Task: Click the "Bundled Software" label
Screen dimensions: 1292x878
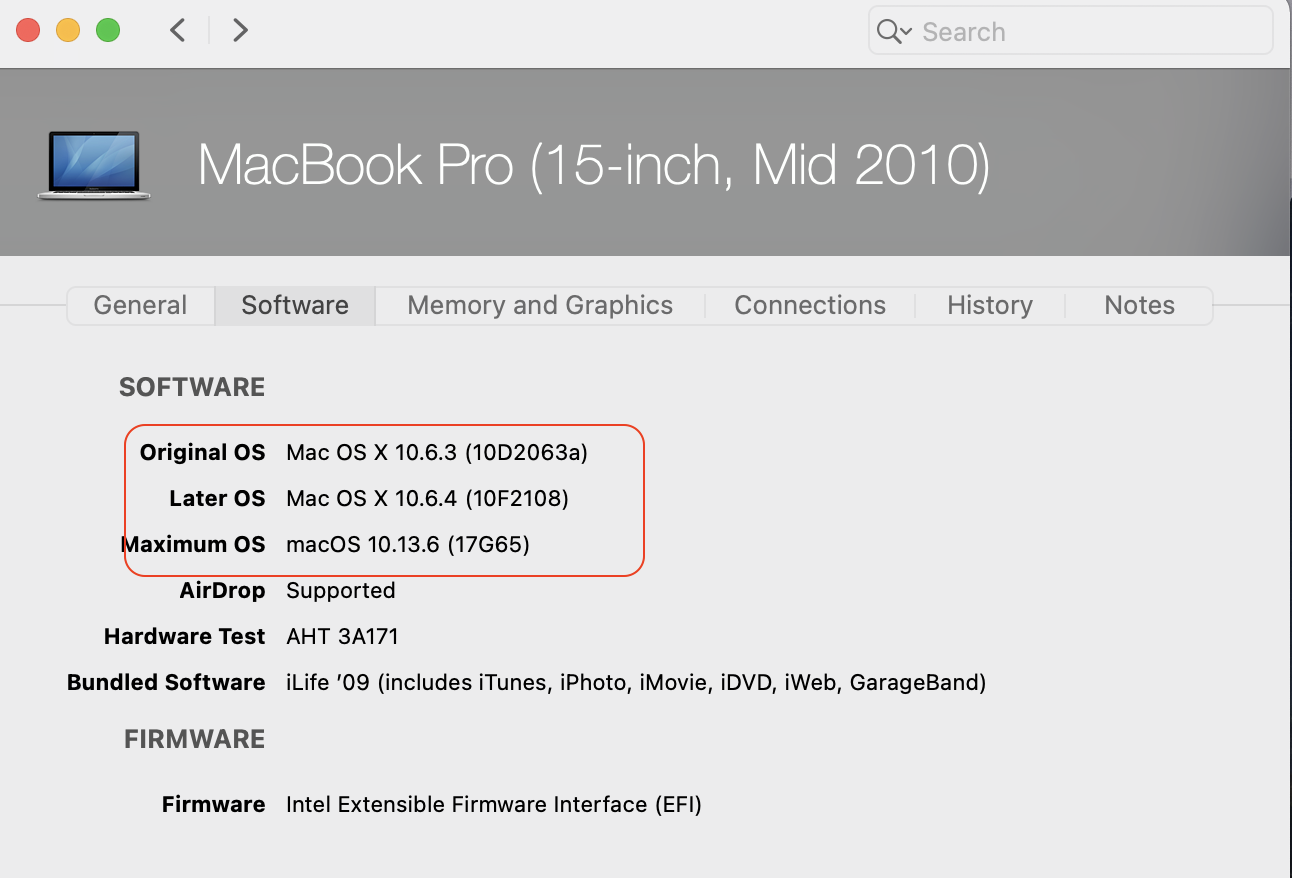Action: click(166, 683)
